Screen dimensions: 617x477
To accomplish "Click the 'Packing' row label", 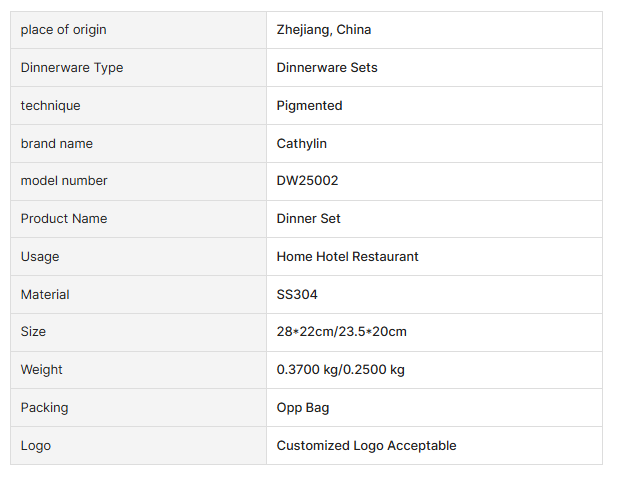I will (45, 408).
